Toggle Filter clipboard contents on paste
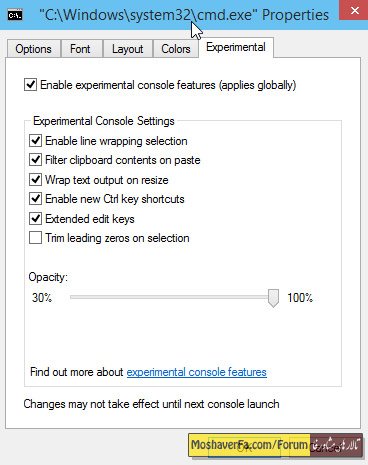This screenshot has width=368, height=465. pyautogui.click(x=35, y=160)
